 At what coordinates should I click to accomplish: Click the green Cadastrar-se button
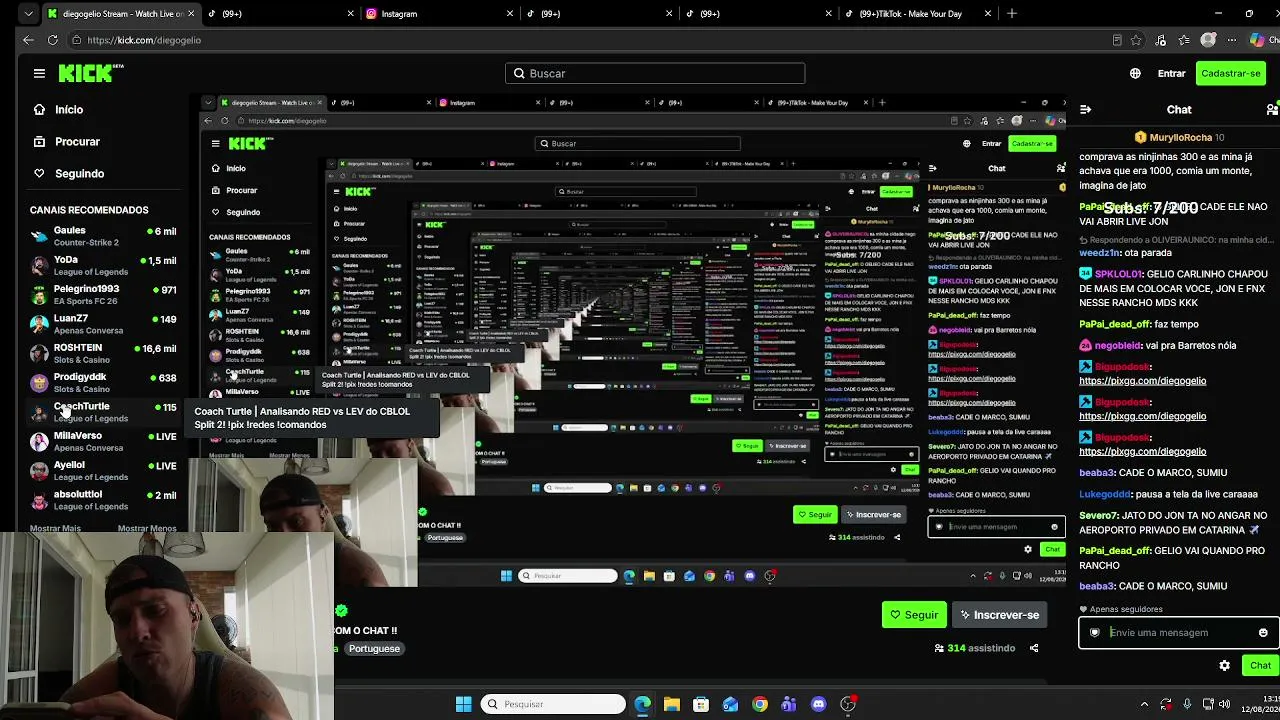point(1231,73)
